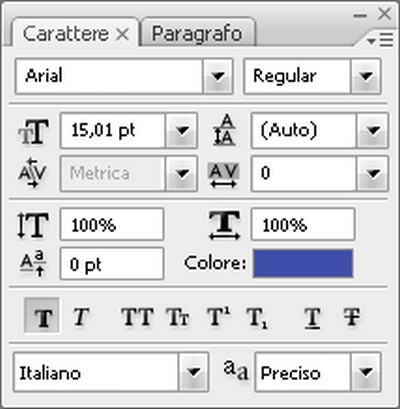400x409 pixels.
Task: Toggle the Faux Bold style button
Action: pyautogui.click(x=42, y=316)
